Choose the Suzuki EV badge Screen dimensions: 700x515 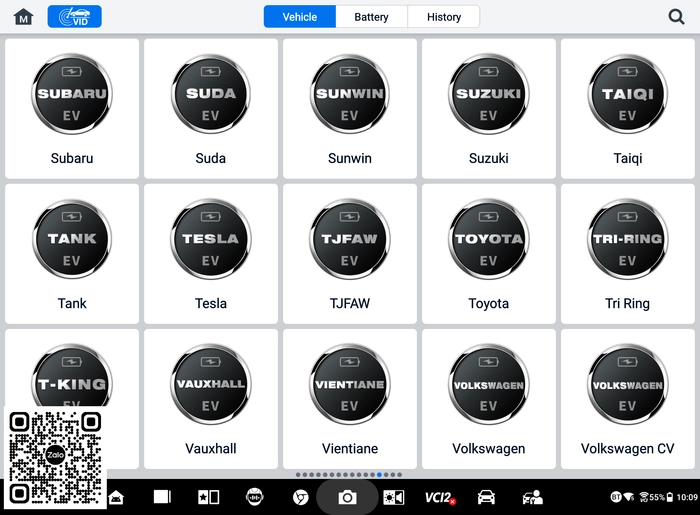click(489, 94)
